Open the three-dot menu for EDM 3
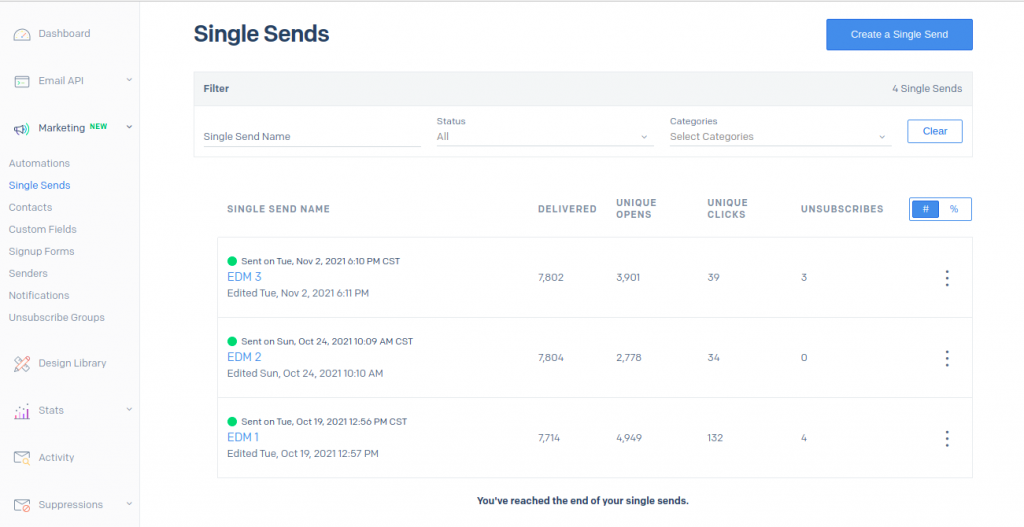 [x=947, y=278]
